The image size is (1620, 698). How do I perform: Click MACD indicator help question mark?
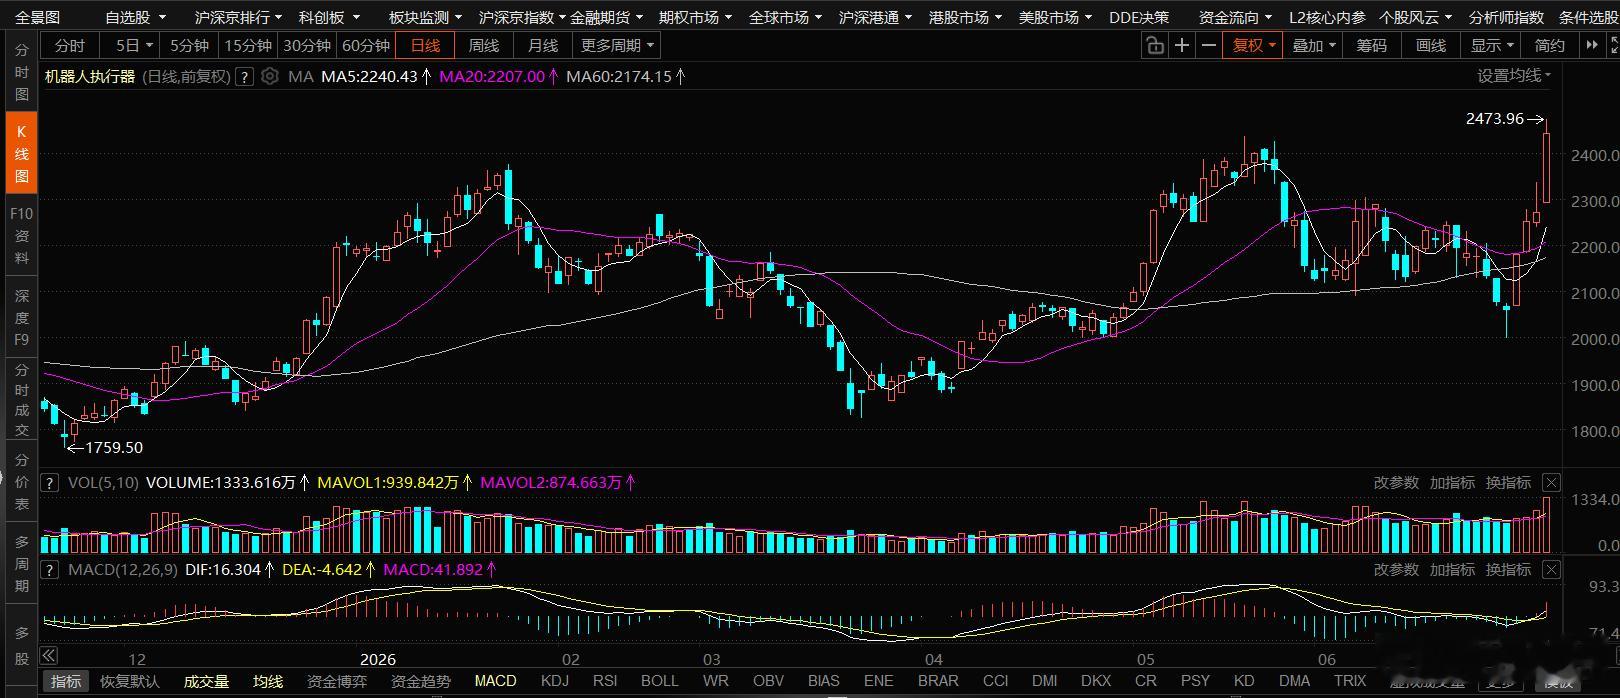pyautogui.click(x=49, y=570)
